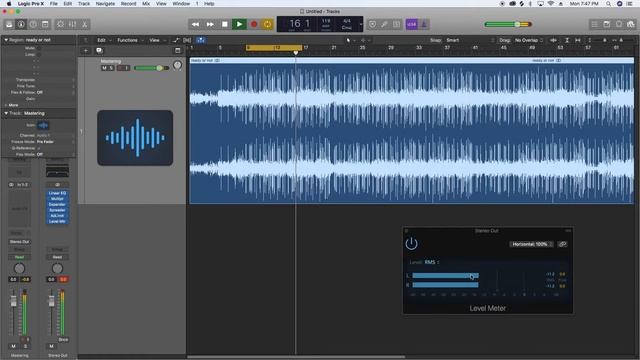Stop playback with the Stop button
This screenshot has height=360, width=640.
click(224, 24)
